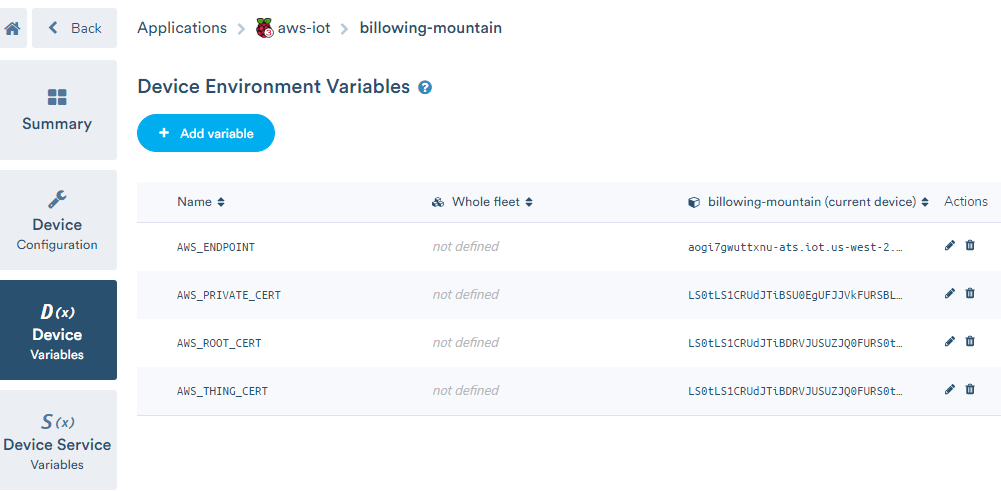Click the home icon button
This screenshot has height=491, width=1001.
coord(12,28)
